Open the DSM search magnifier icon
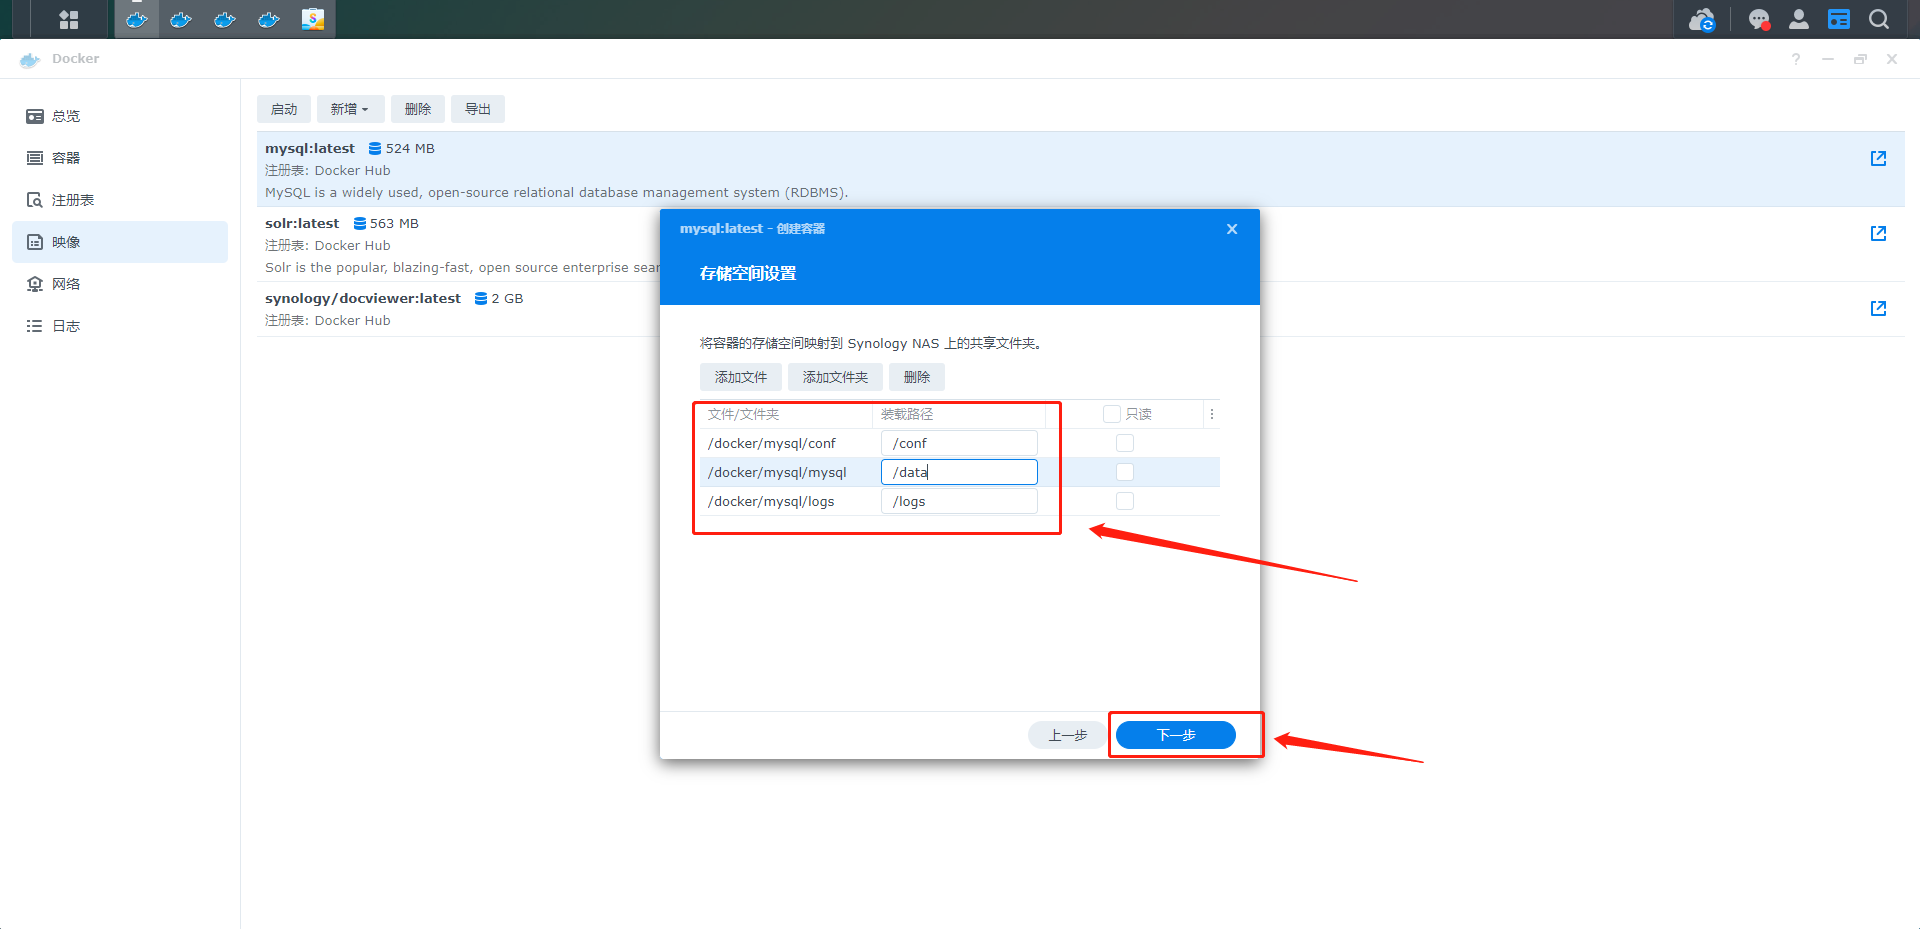1920x929 pixels. (x=1879, y=19)
